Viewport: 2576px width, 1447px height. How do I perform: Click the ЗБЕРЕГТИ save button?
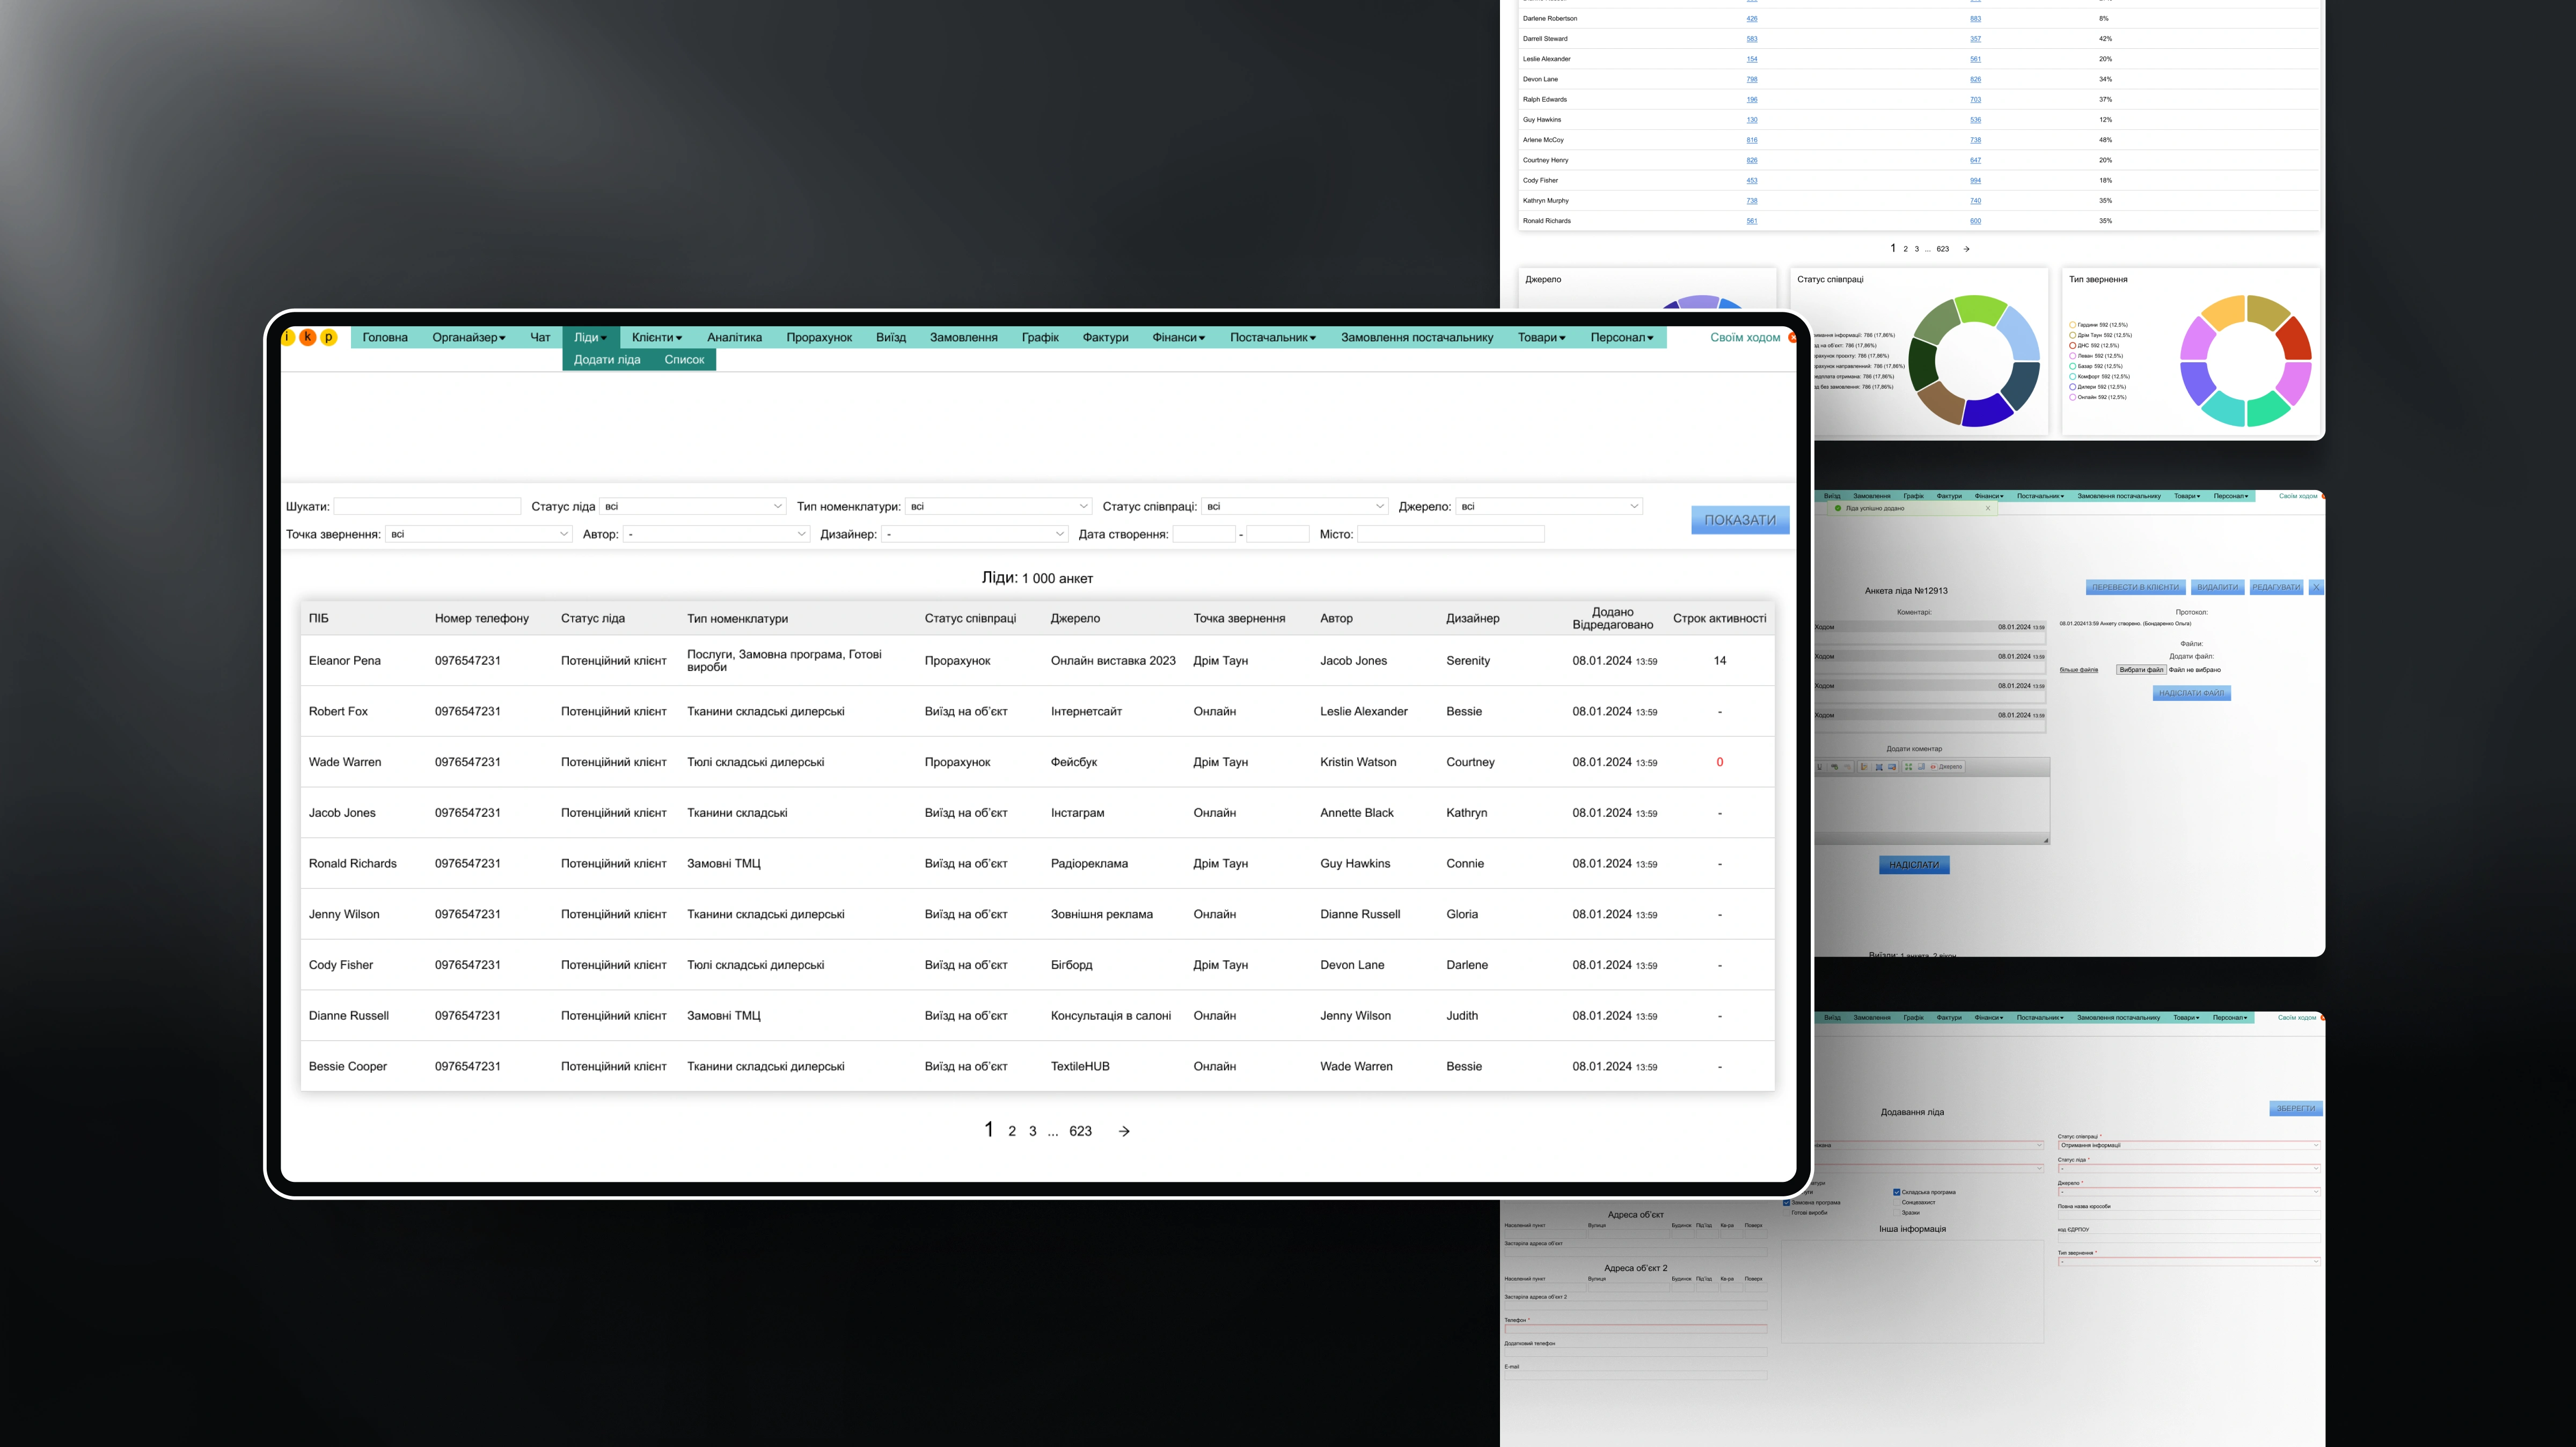click(x=2296, y=1108)
